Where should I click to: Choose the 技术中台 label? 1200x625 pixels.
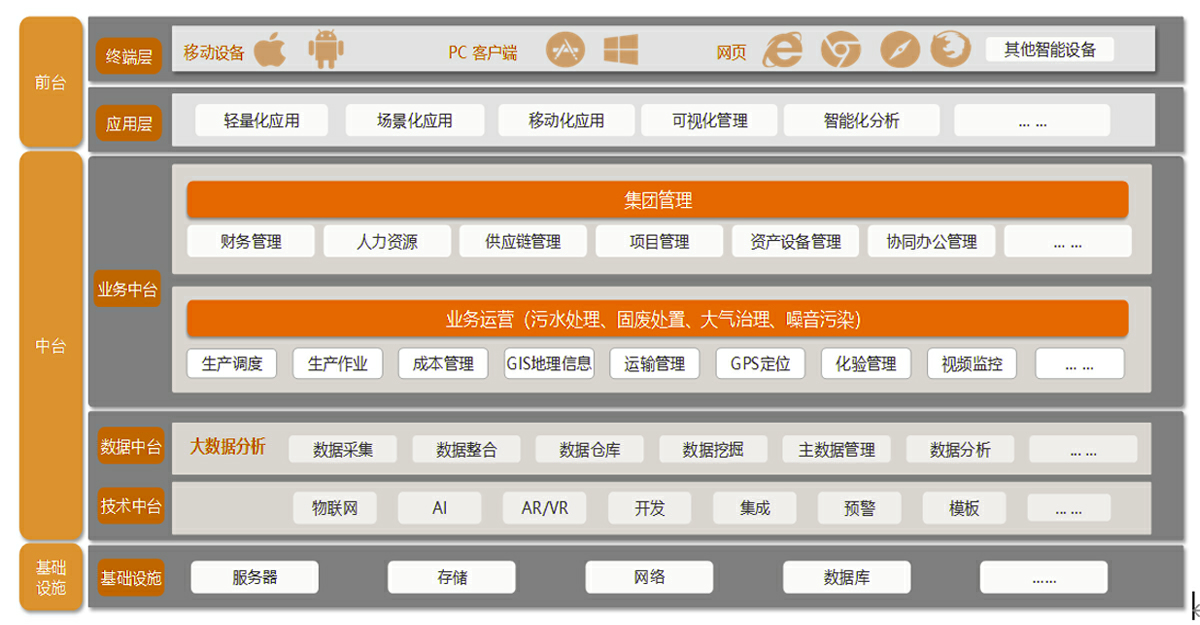click(130, 506)
